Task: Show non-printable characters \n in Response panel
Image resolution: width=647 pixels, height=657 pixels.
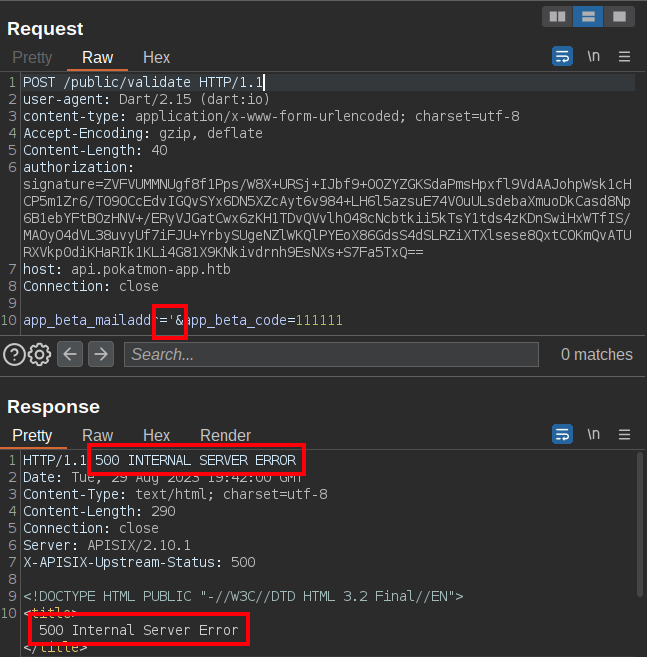Action: 594,435
